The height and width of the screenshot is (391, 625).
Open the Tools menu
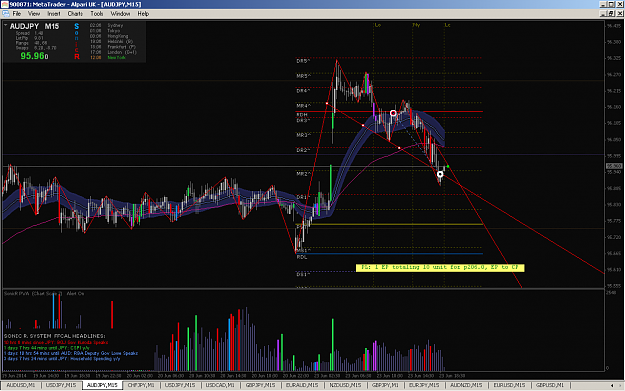[96, 14]
